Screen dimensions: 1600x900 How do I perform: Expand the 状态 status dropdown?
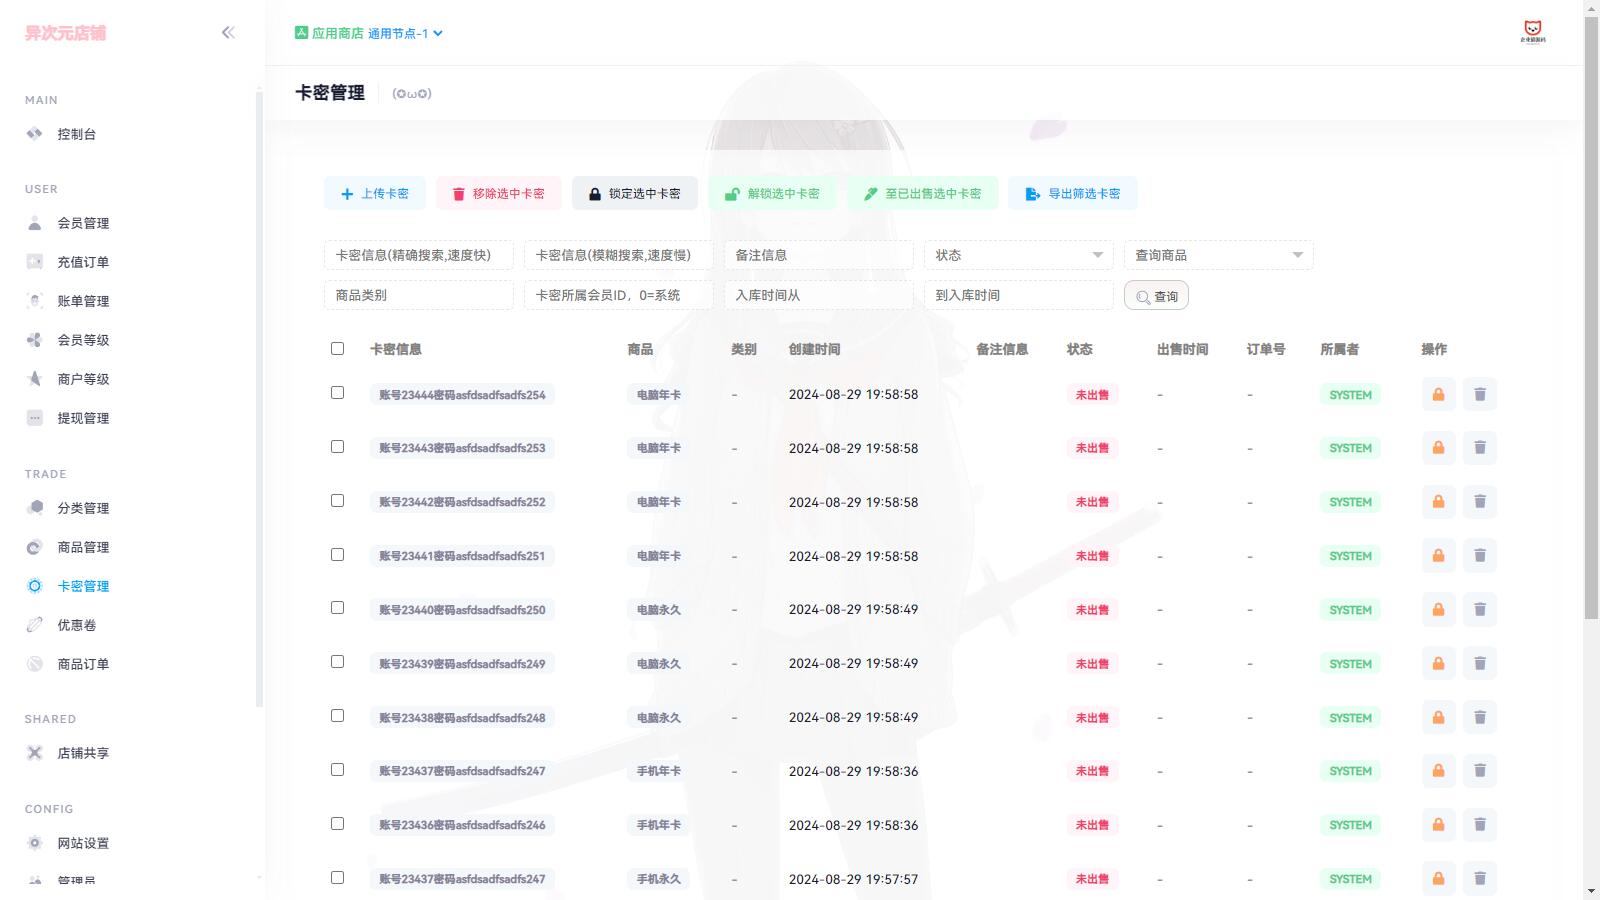click(1018, 255)
